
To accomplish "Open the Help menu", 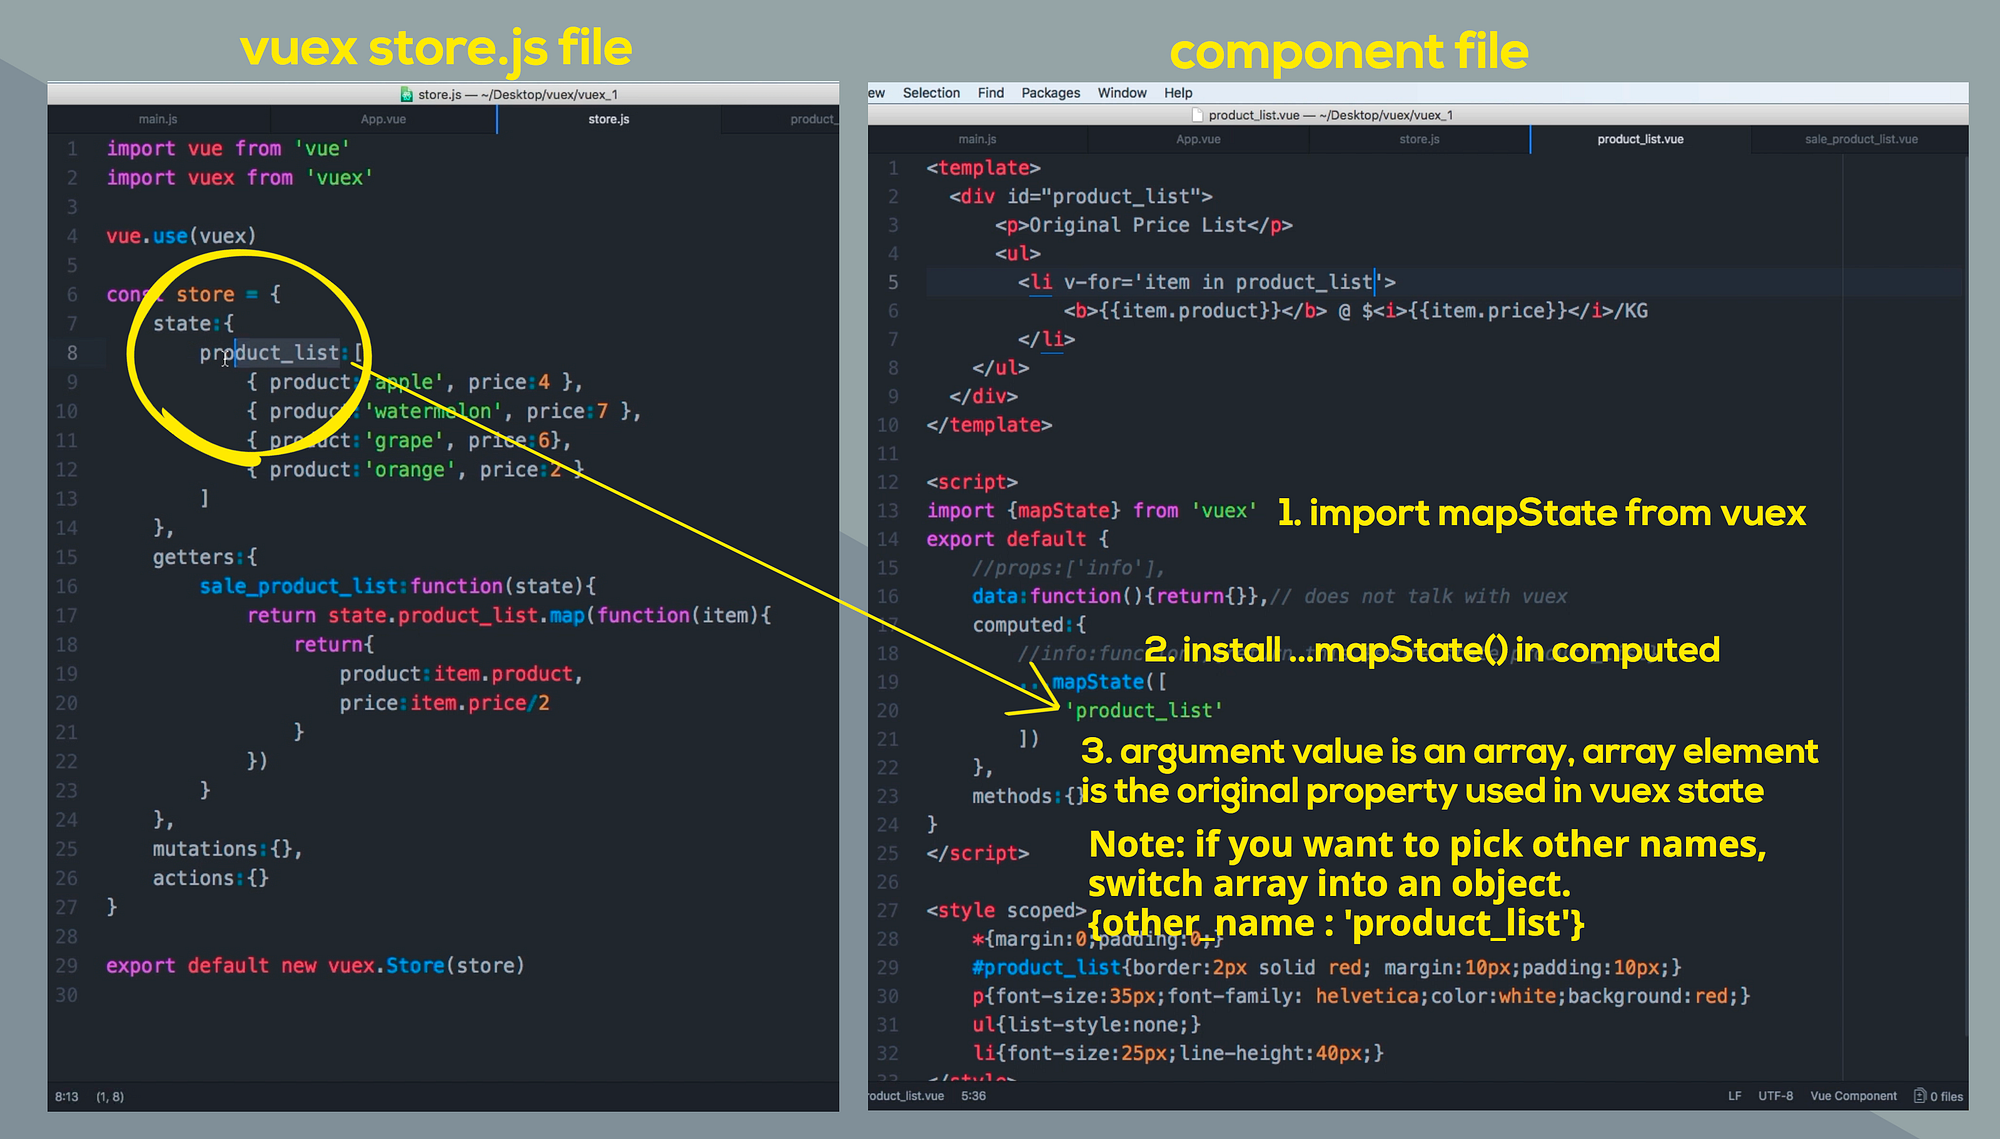I will coord(1177,93).
